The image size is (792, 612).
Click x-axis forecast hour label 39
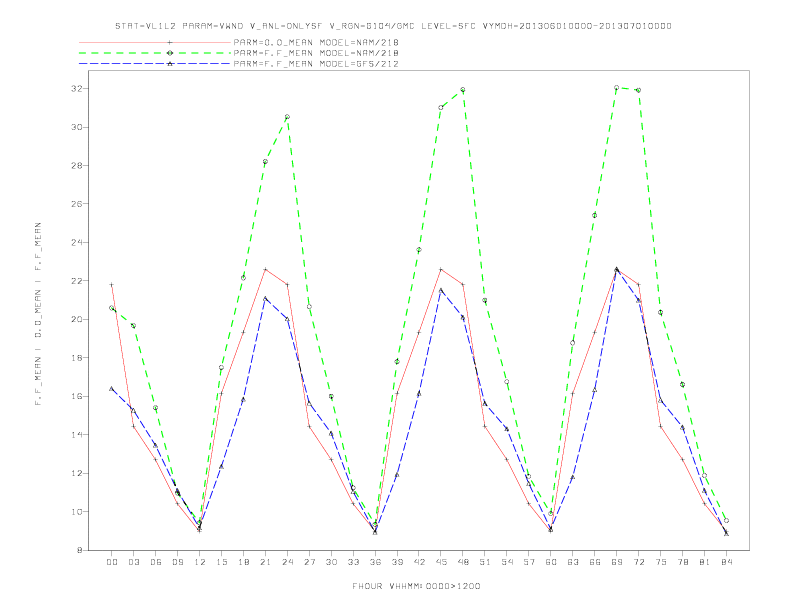pos(397,562)
